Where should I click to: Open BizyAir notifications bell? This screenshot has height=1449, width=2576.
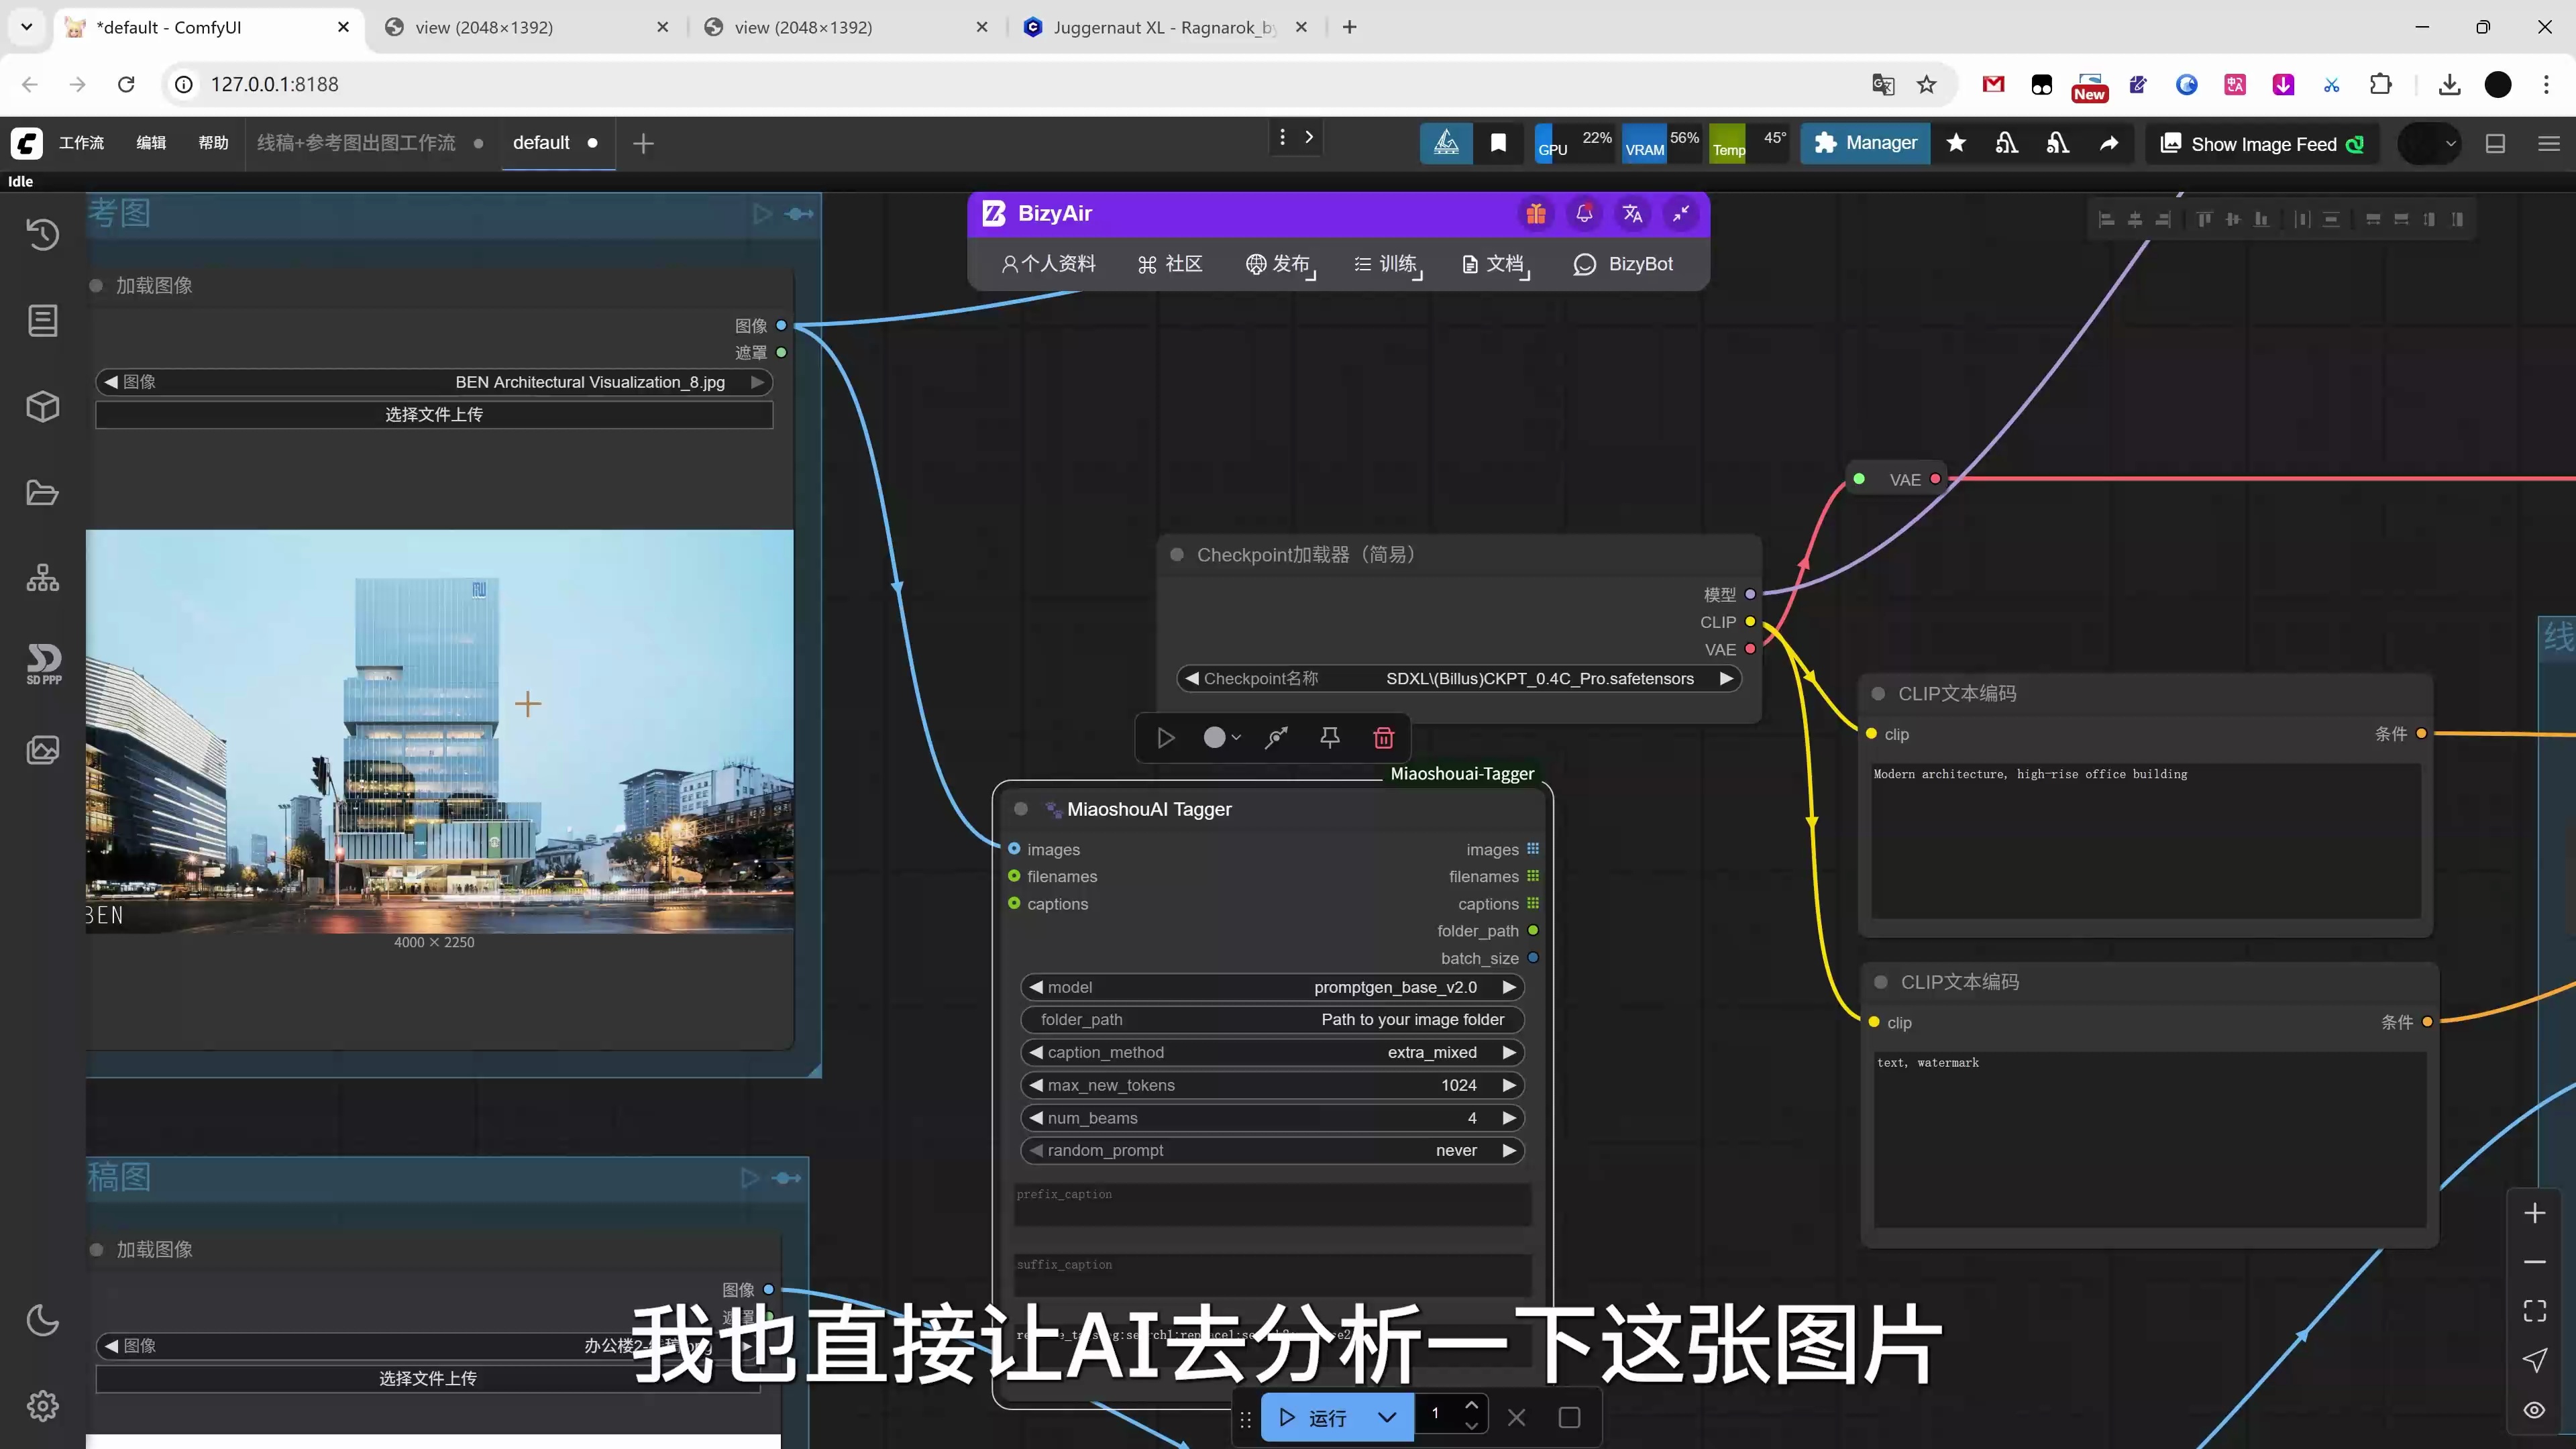pos(1584,213)
